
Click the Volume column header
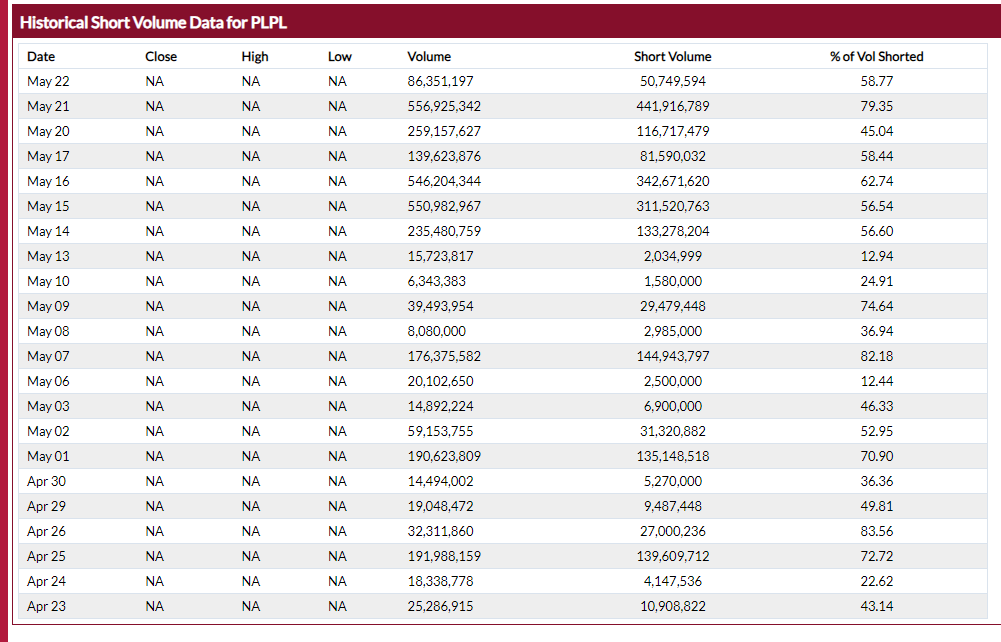429,56
